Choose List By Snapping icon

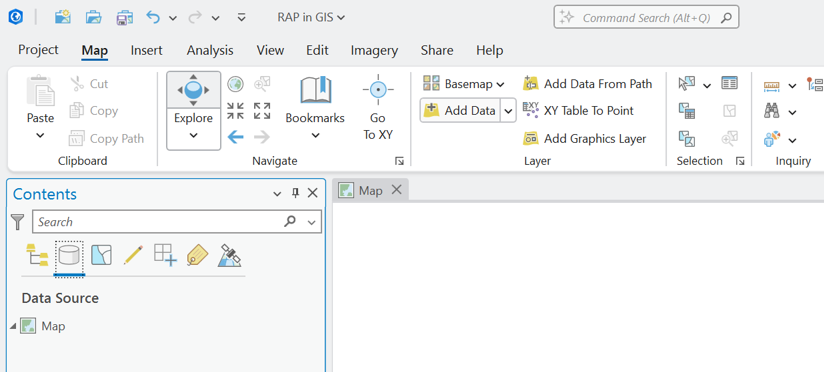coord(165,255)
